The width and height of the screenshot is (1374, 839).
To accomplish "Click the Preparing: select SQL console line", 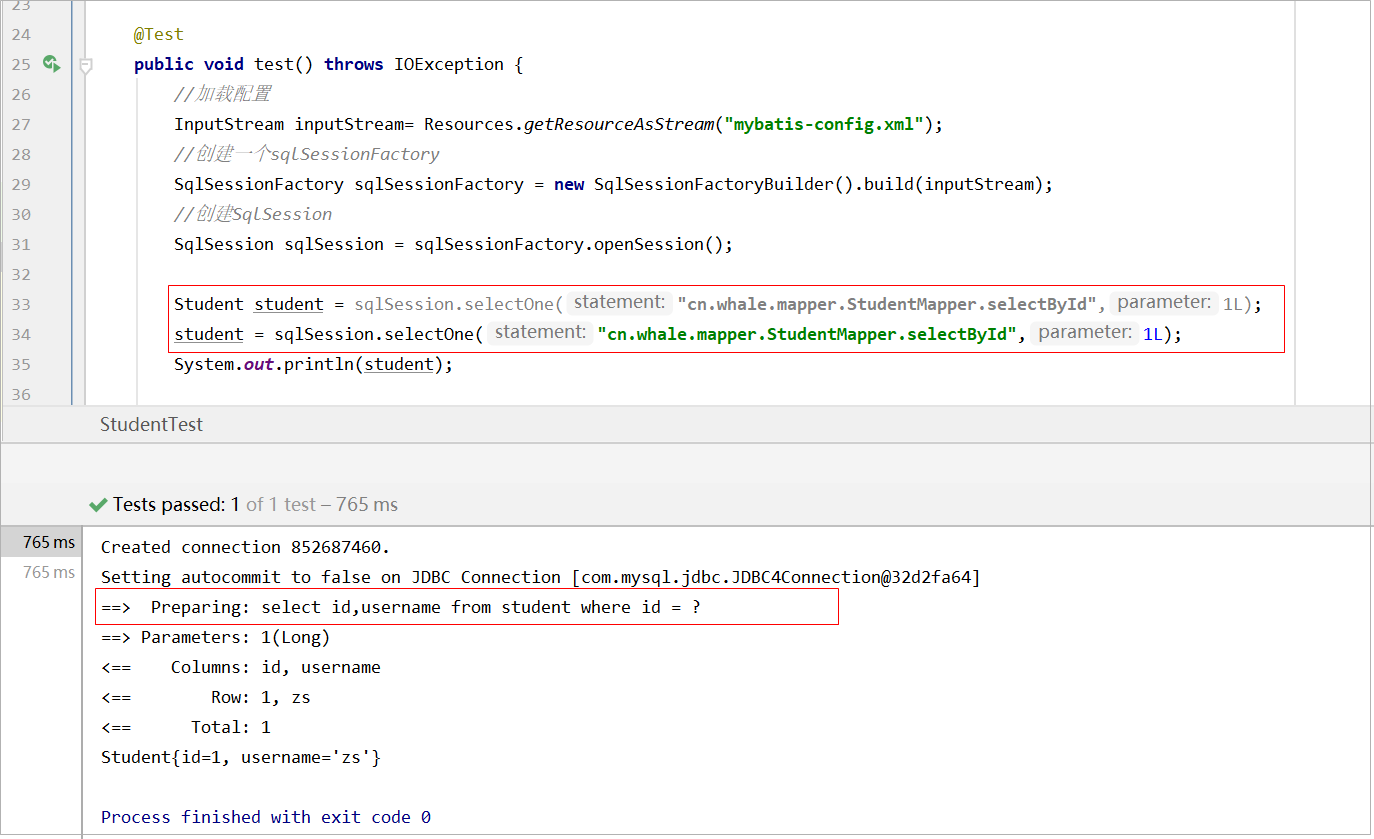I will [425, 607].
